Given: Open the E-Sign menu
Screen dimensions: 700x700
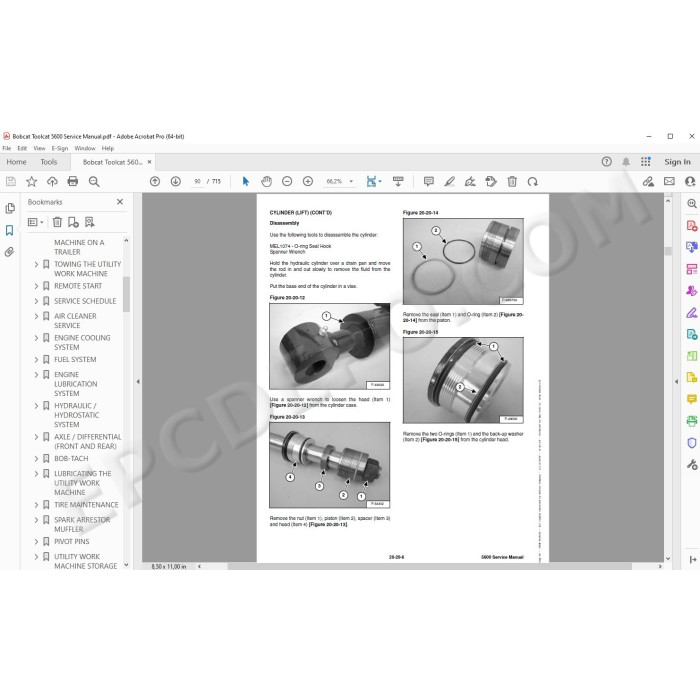Looking at the screenshot, I should [x=60, y=148].
